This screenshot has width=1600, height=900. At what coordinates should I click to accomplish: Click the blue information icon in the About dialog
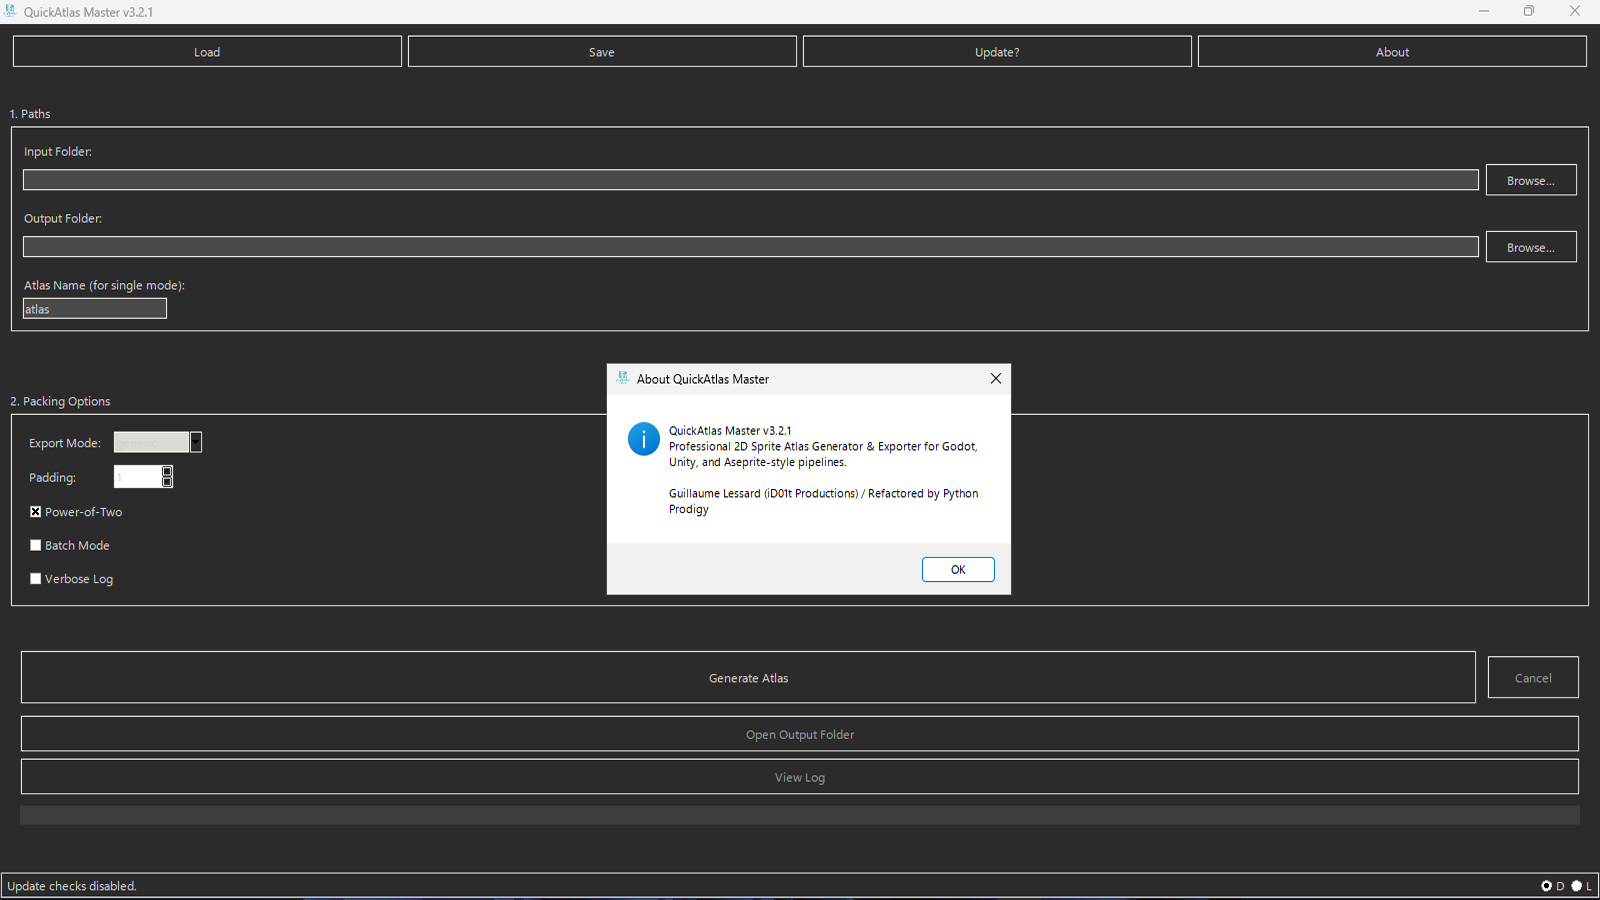[x=643, y=439]
